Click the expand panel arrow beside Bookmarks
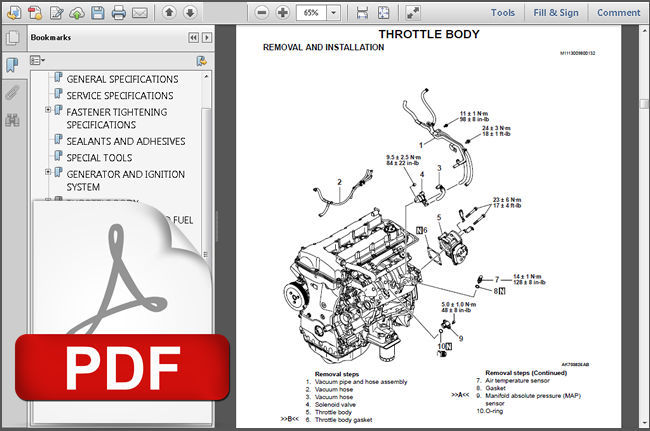Screen dimensions: 650x431 [207, 38]
